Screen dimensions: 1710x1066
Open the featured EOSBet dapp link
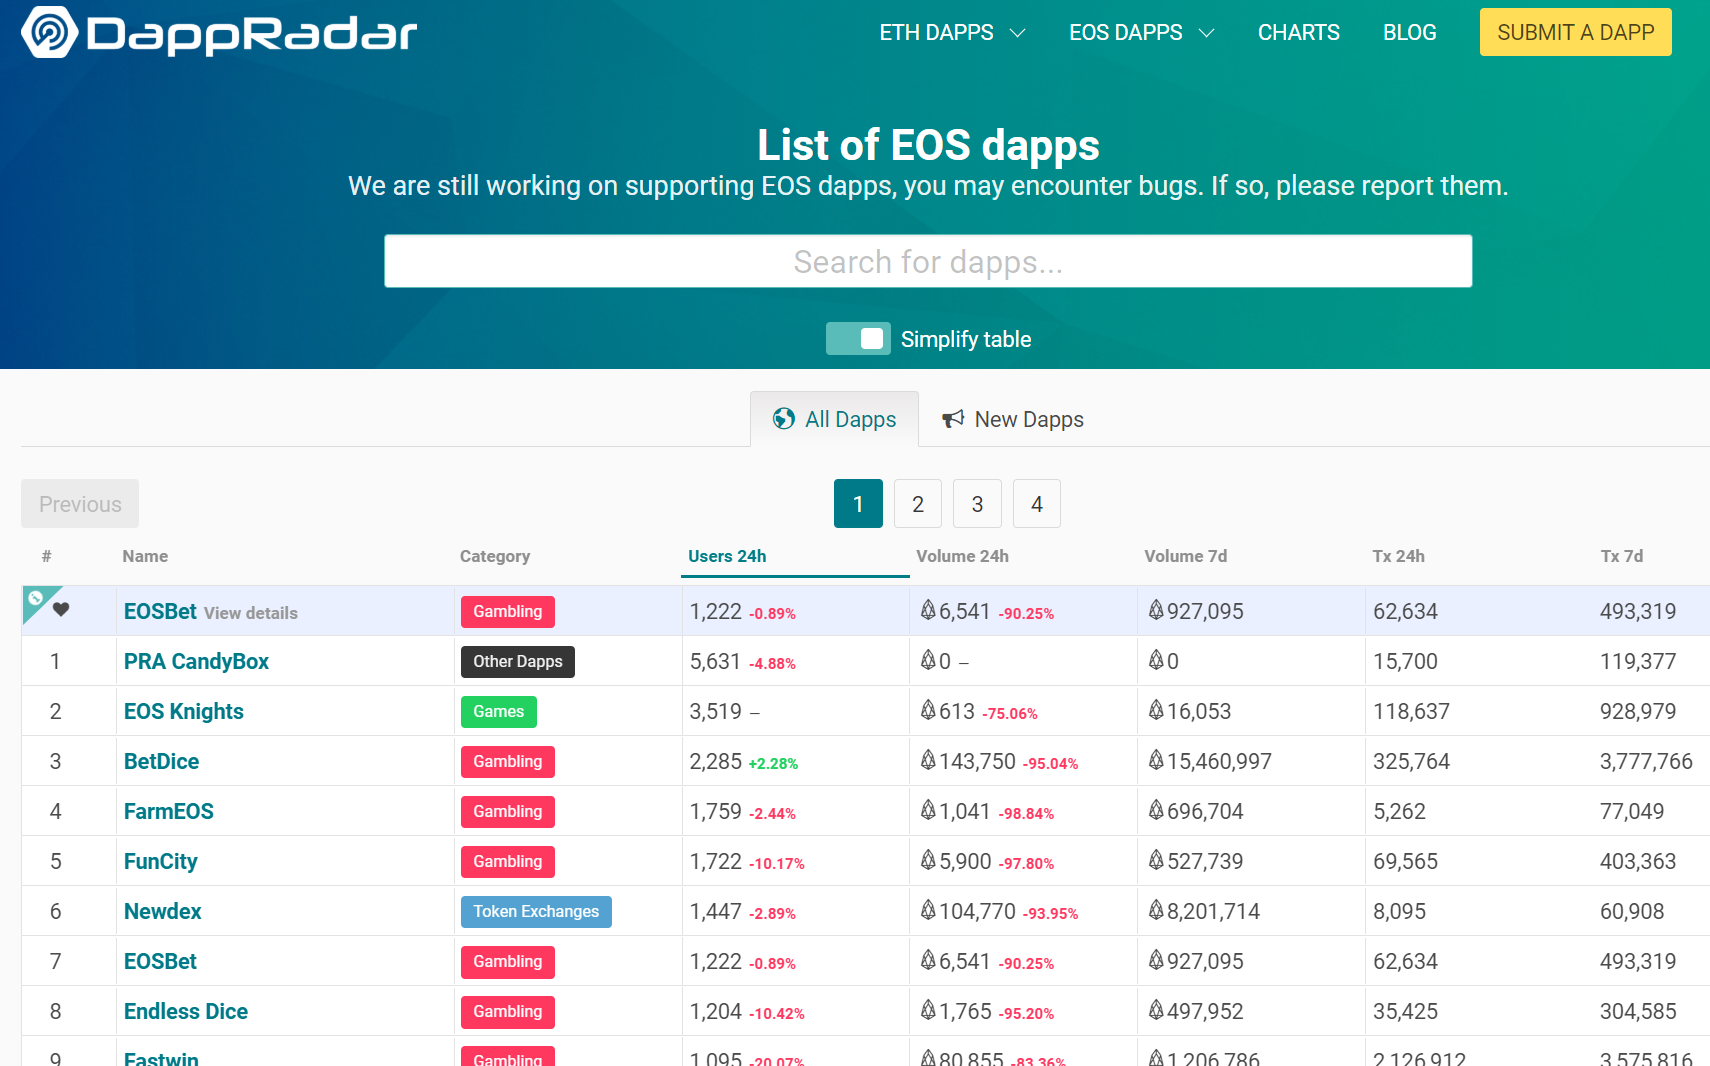[160, 611]
